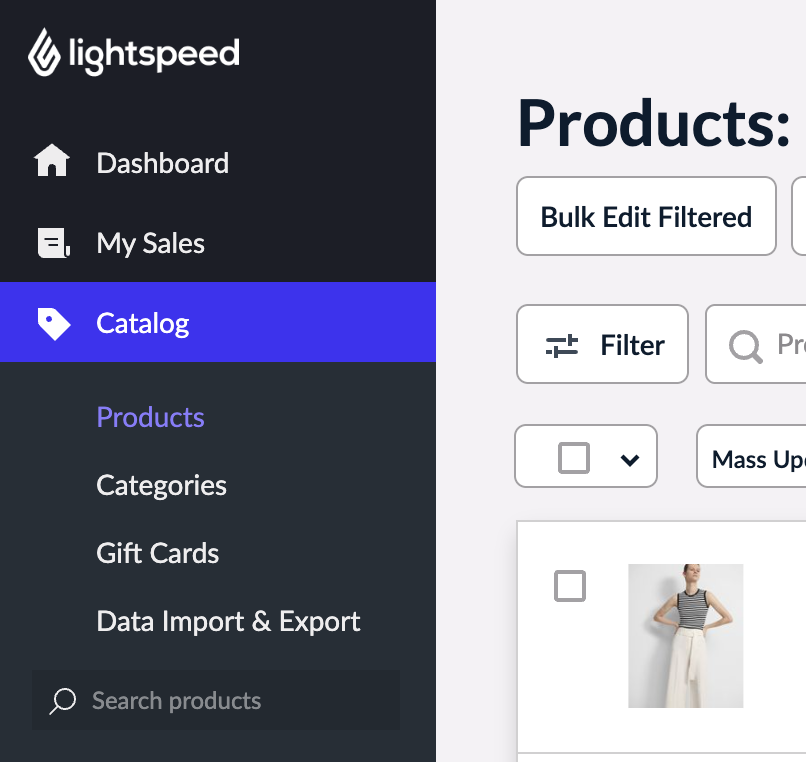Select the Catalog menu item
This screenshot has height=762, width=806.
click(x=218, y=322)
